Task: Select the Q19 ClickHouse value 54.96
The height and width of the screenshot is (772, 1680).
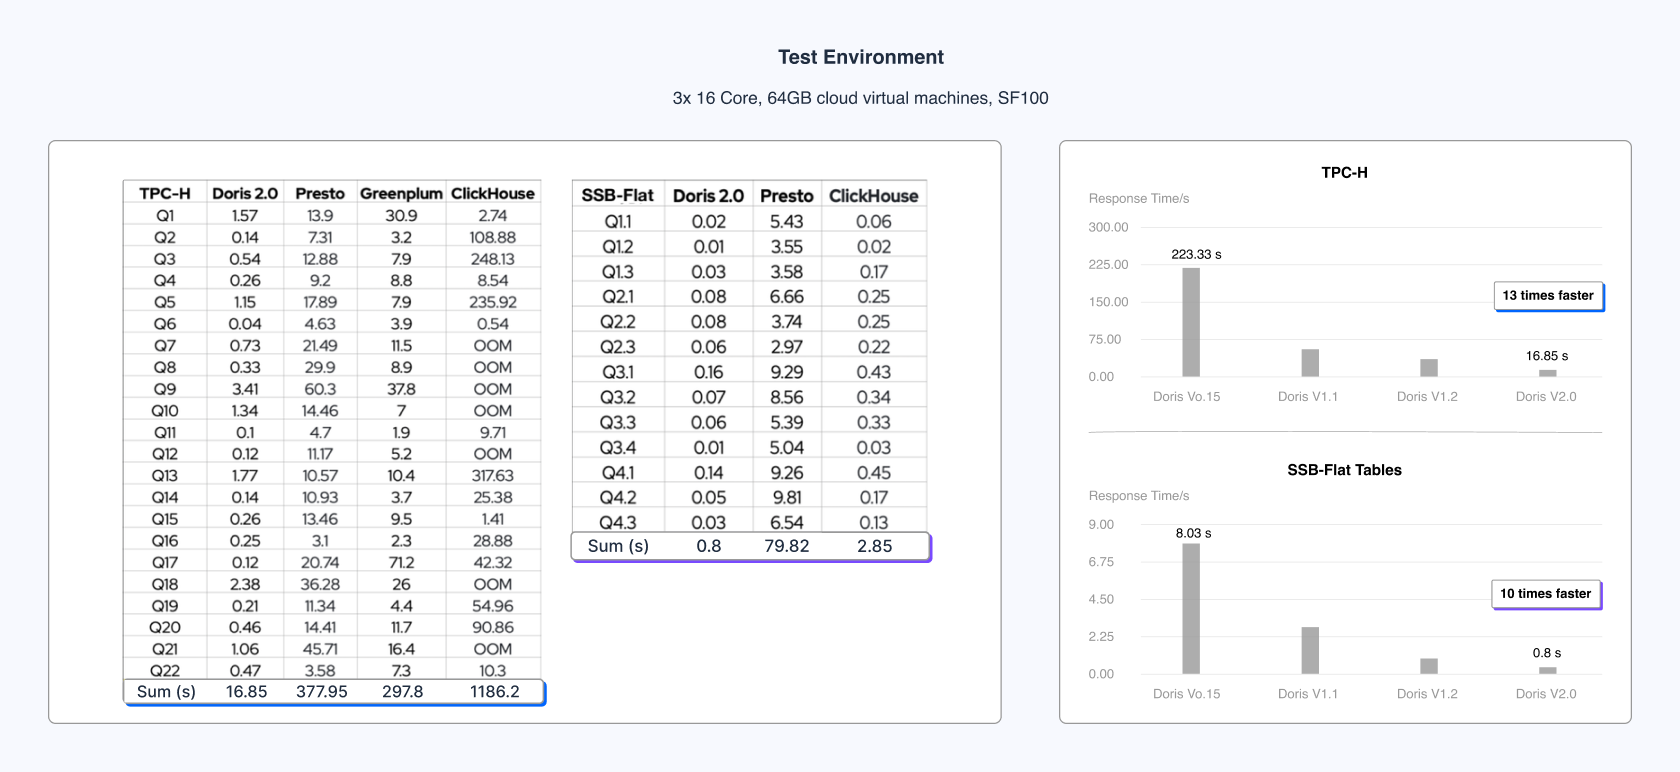Action: click(x=493, y=606)
